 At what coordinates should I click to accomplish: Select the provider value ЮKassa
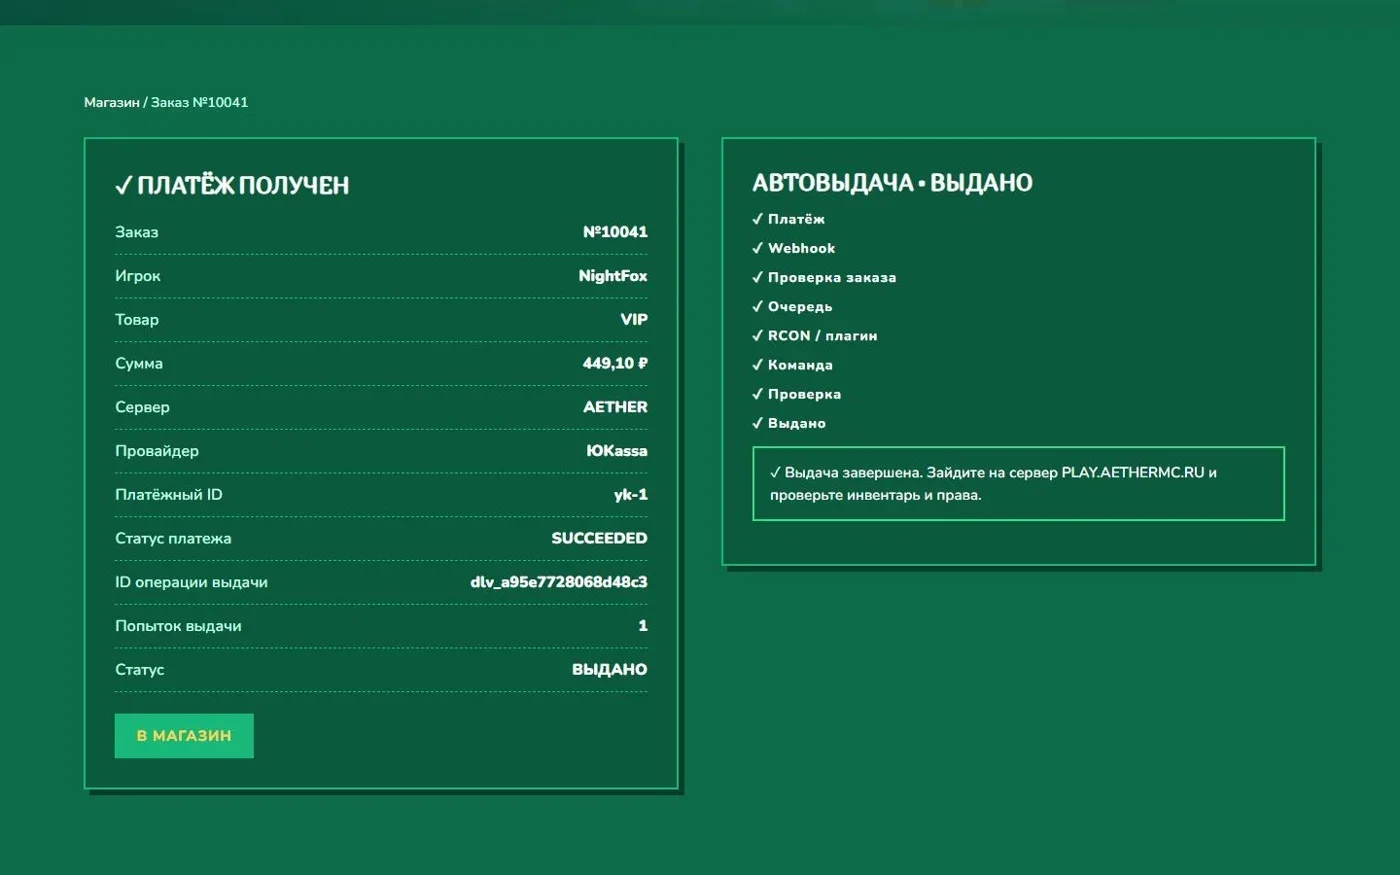point(617,451)
